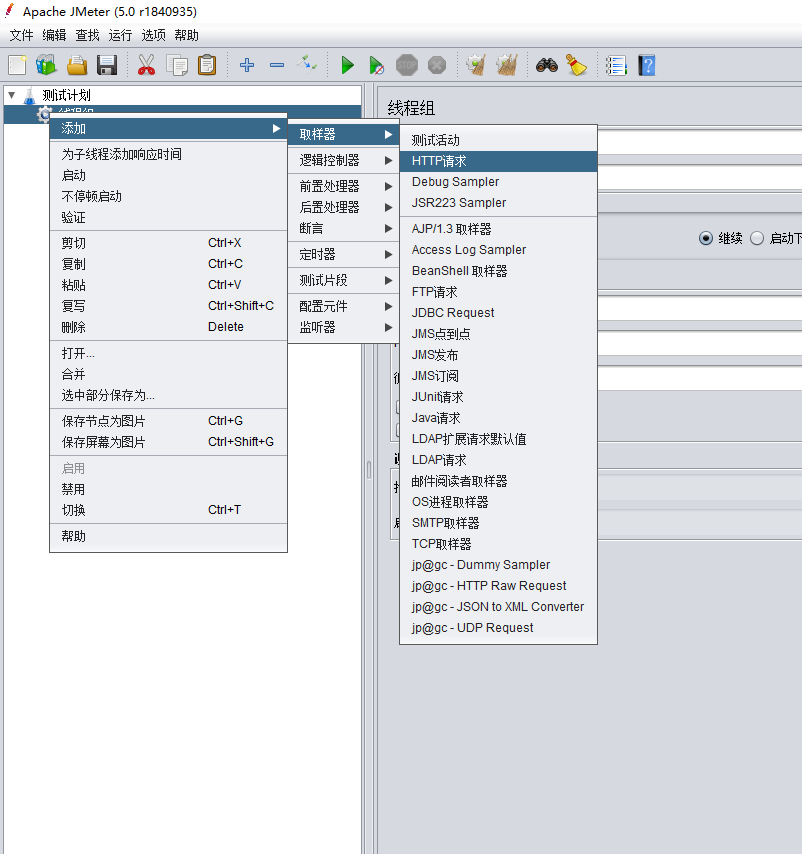Expand the 测试片段 submenu
The image size is (802, 854).
[344, 280]
